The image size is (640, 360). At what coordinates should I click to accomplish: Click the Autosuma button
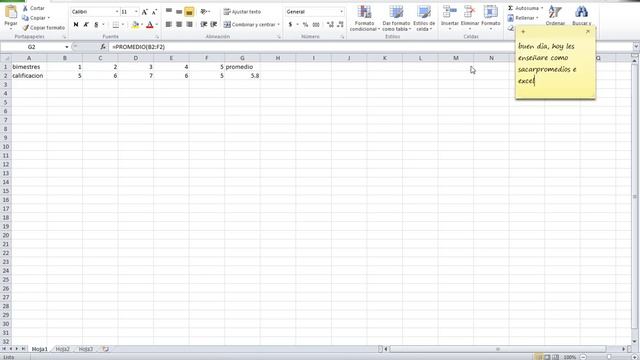[525, 8]
